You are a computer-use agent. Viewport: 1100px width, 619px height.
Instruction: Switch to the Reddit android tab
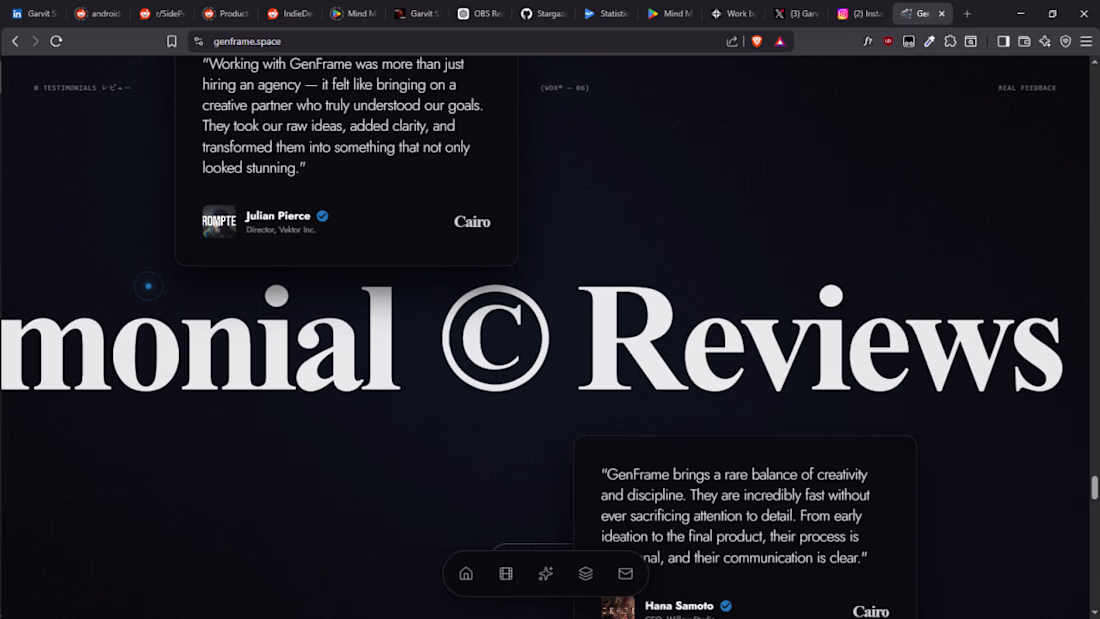click(x=99, y=13)
